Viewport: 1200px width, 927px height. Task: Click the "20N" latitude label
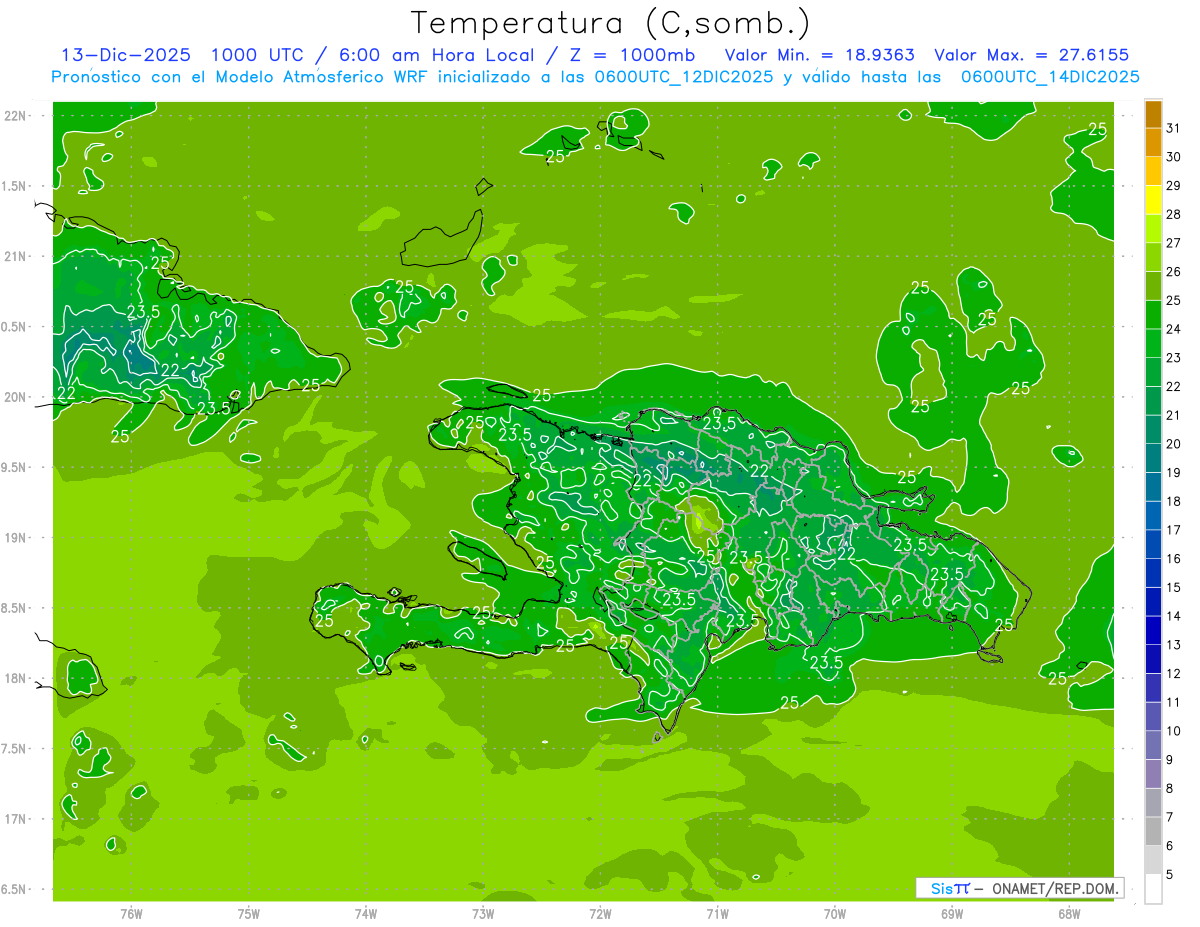click(16, 397)
